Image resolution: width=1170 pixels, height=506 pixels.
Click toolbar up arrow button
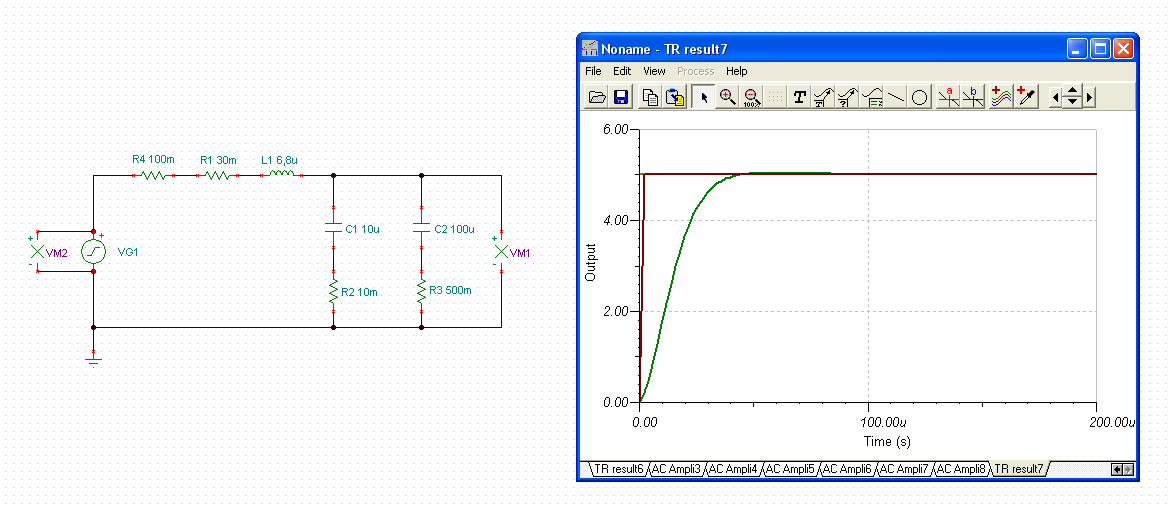(1072, 92)
